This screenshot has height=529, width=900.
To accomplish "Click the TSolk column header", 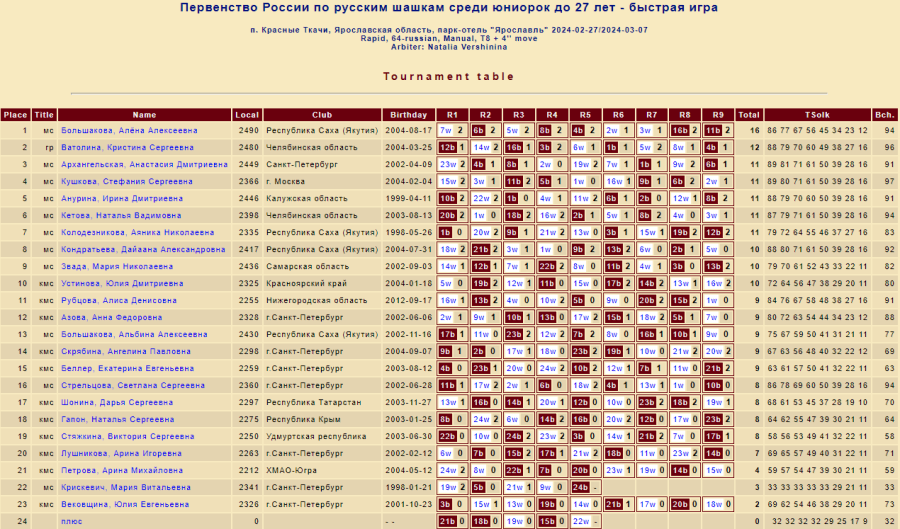I will point(817,114).
